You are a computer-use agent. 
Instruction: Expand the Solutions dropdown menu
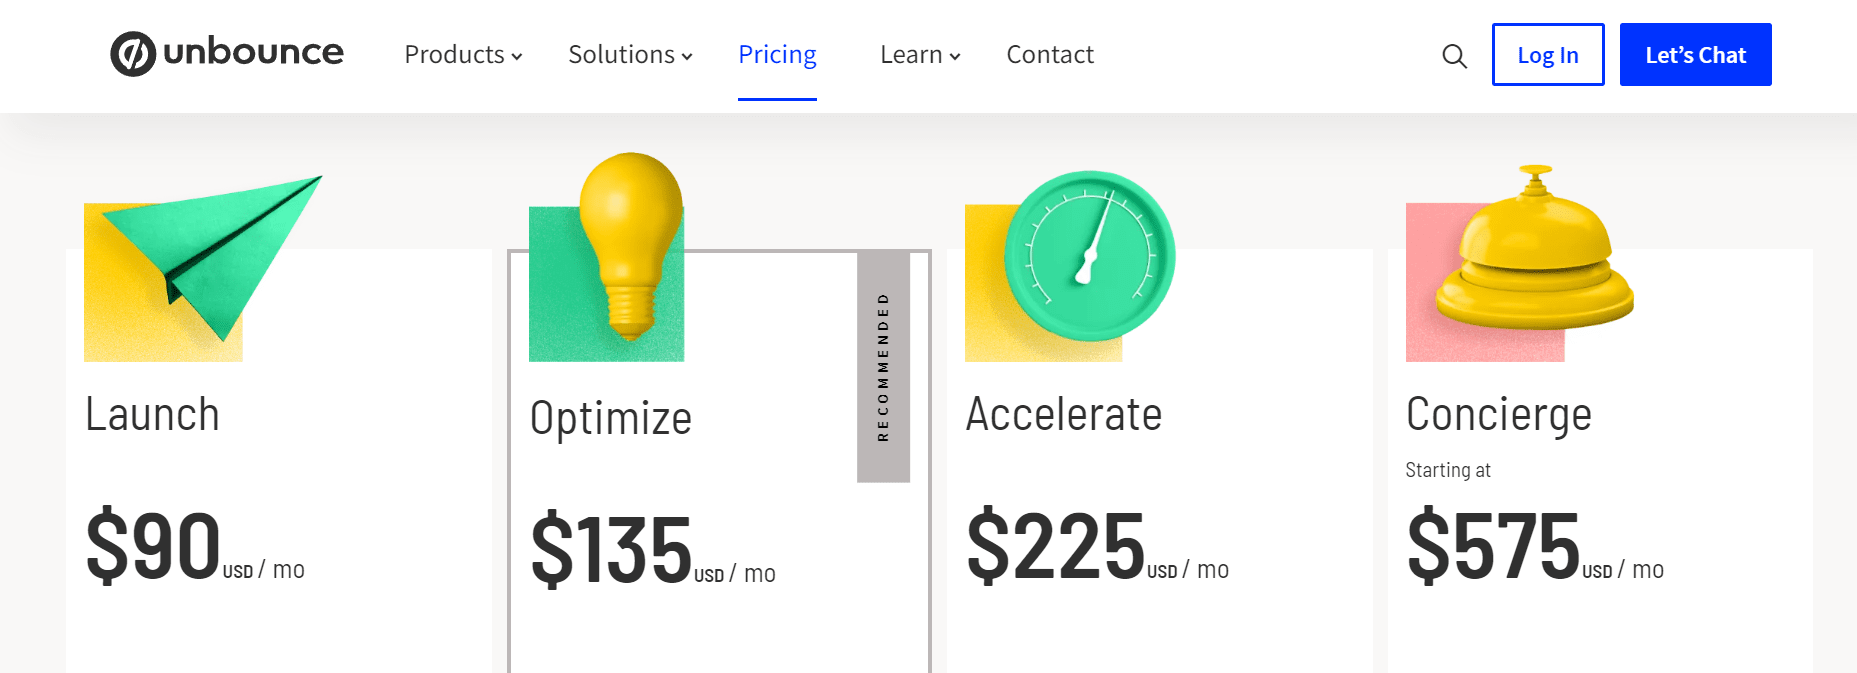click(630, 55)
